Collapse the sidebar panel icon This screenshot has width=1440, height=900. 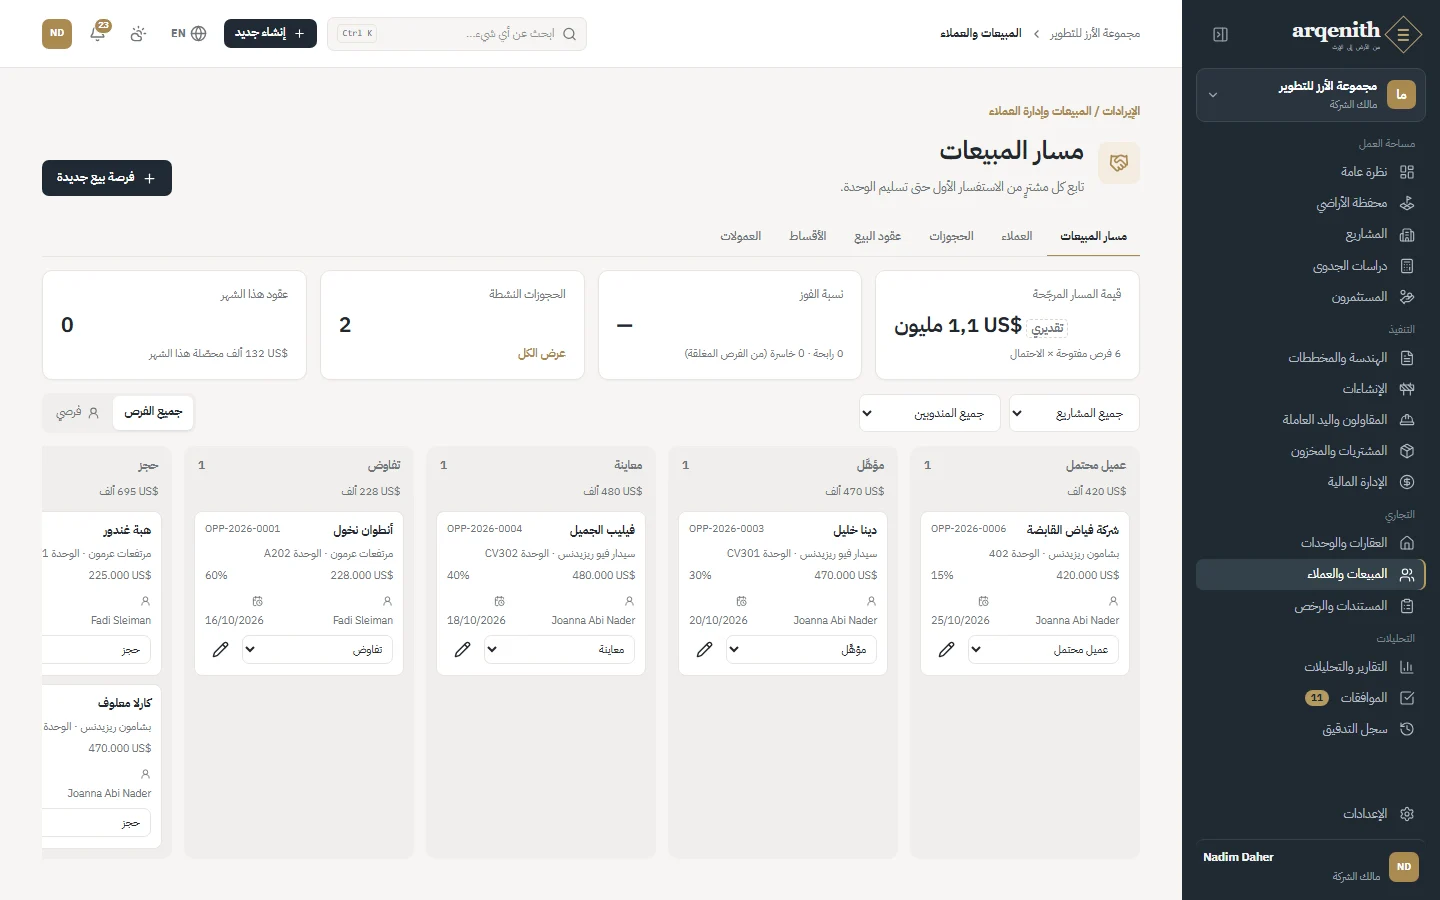click(1220, 34)
